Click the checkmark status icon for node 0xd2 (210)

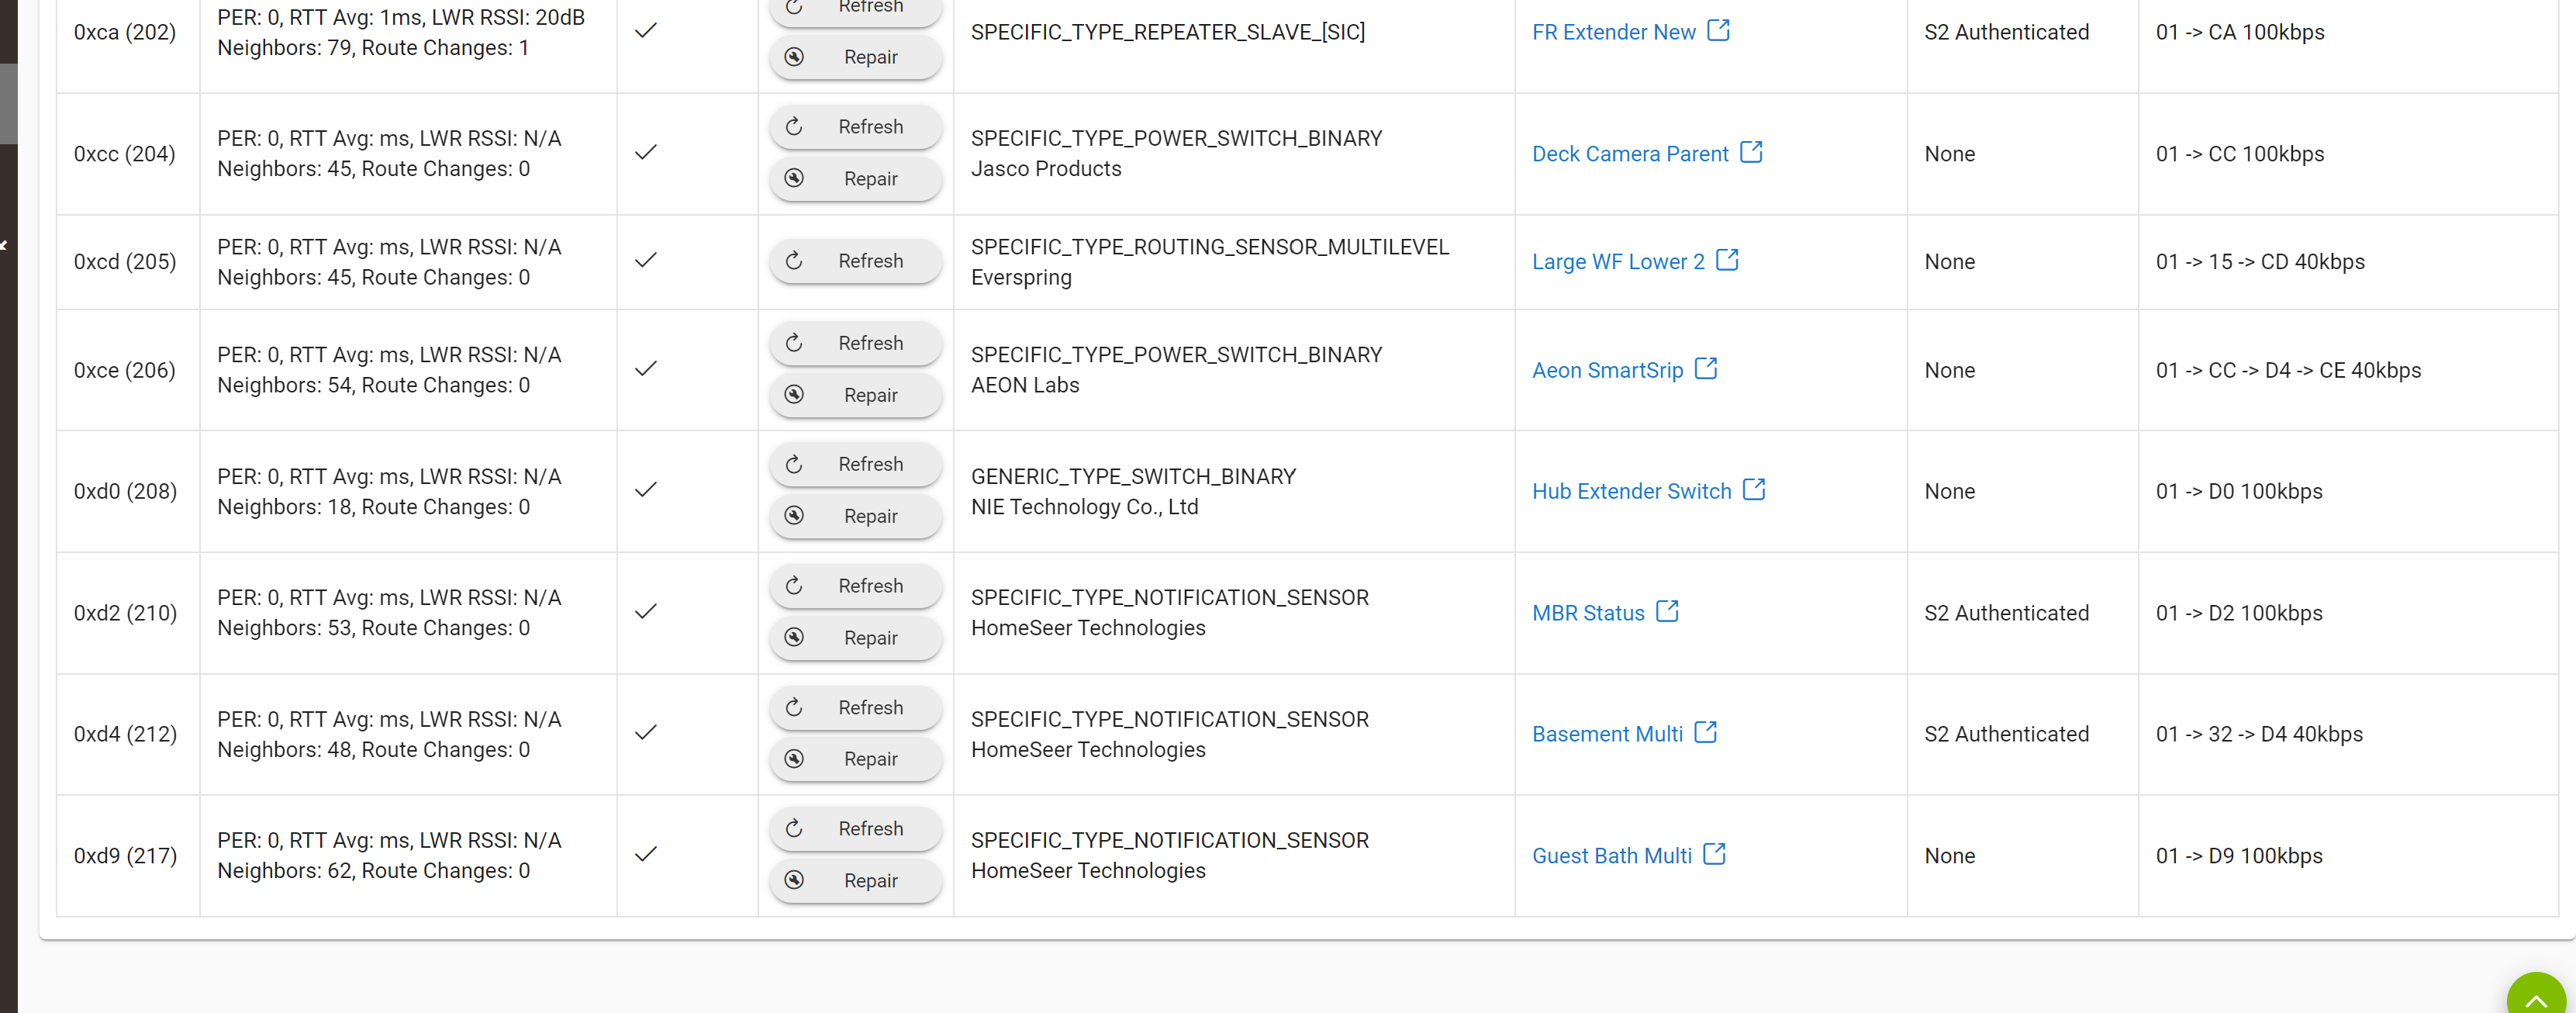[x=646, y=611]
